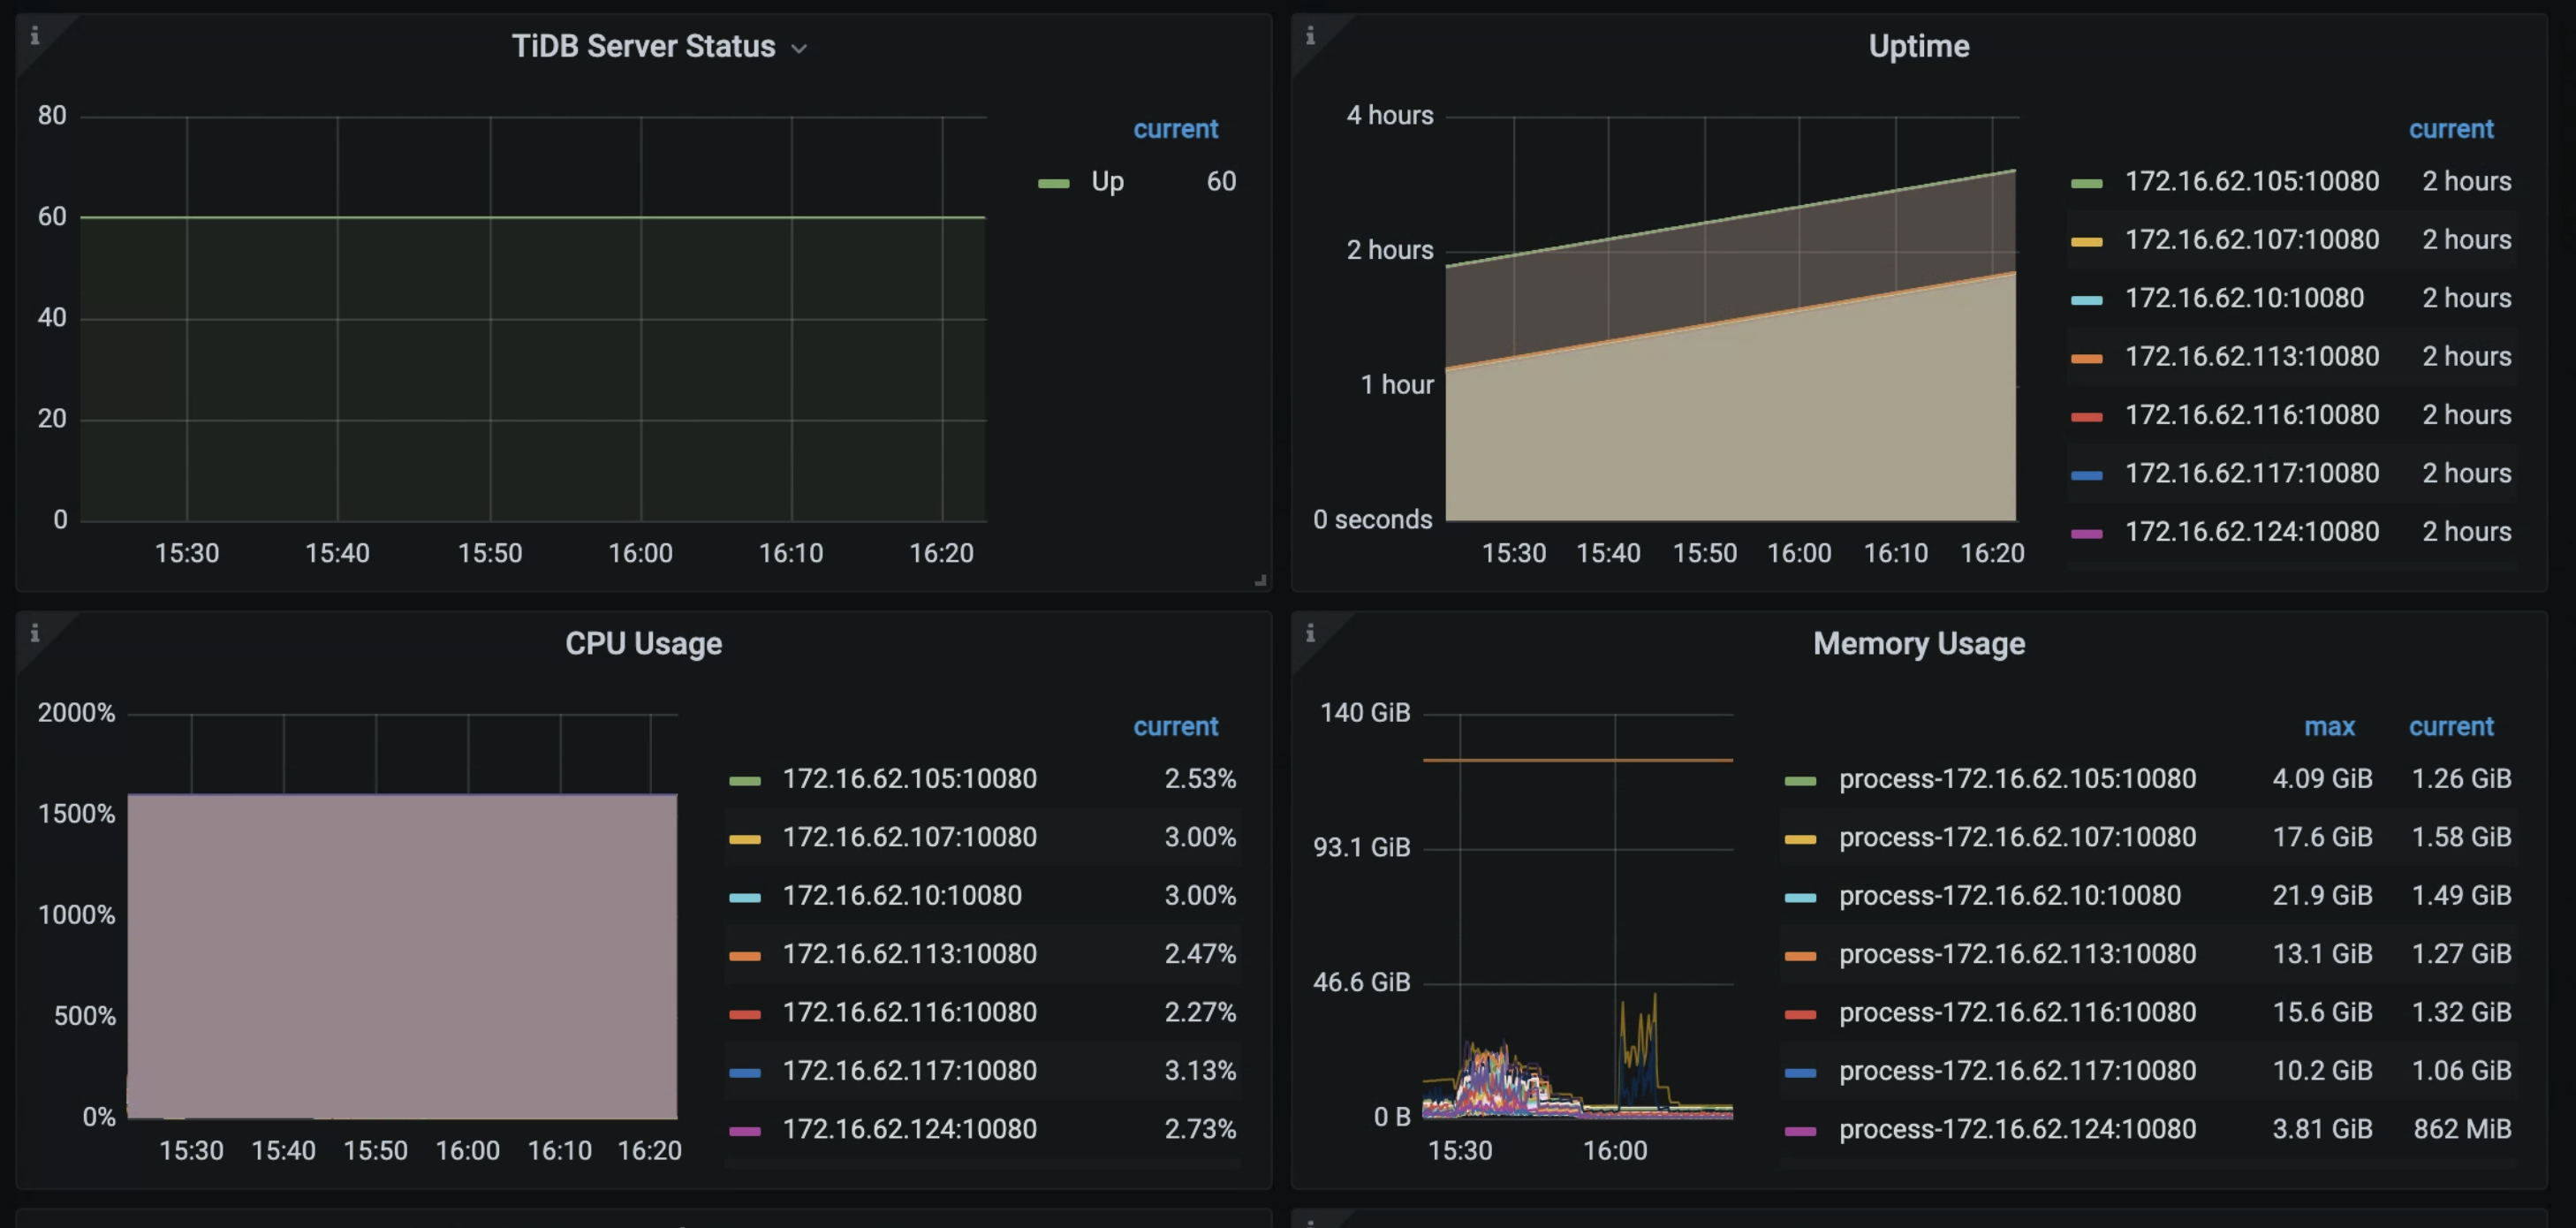Sort TiDB Server Status legend by current

(1175, 129)
